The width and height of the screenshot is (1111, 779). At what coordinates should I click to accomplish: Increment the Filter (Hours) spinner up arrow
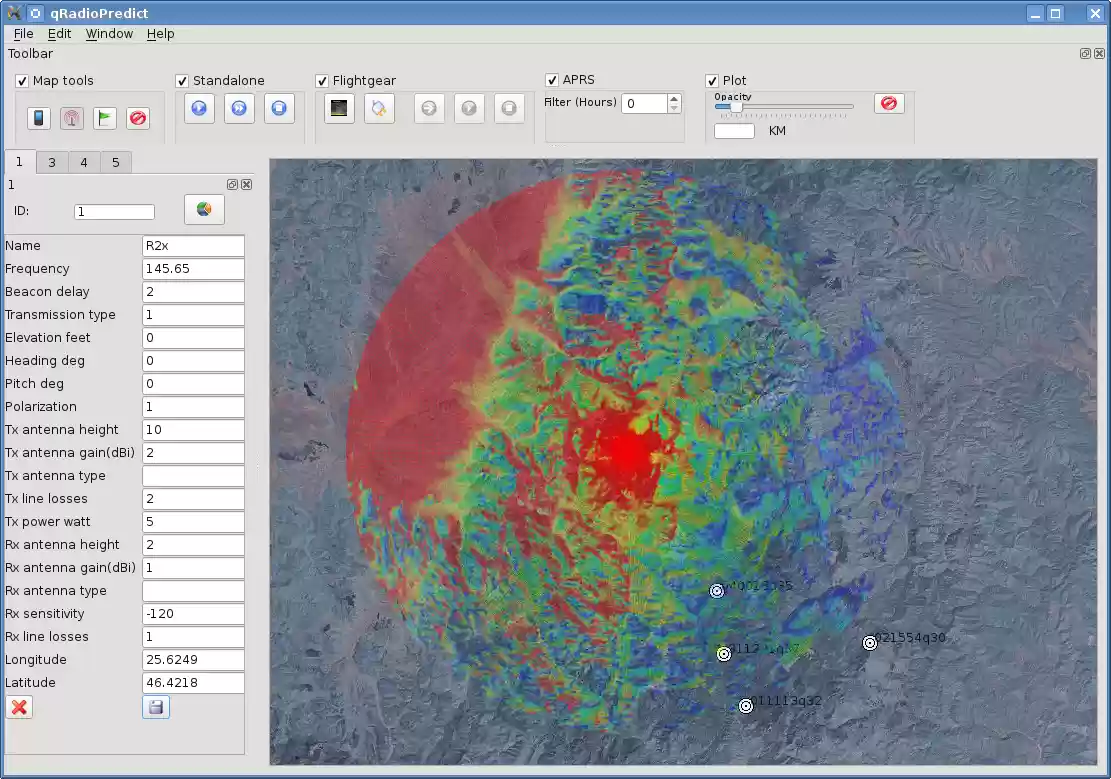(673, 98)
